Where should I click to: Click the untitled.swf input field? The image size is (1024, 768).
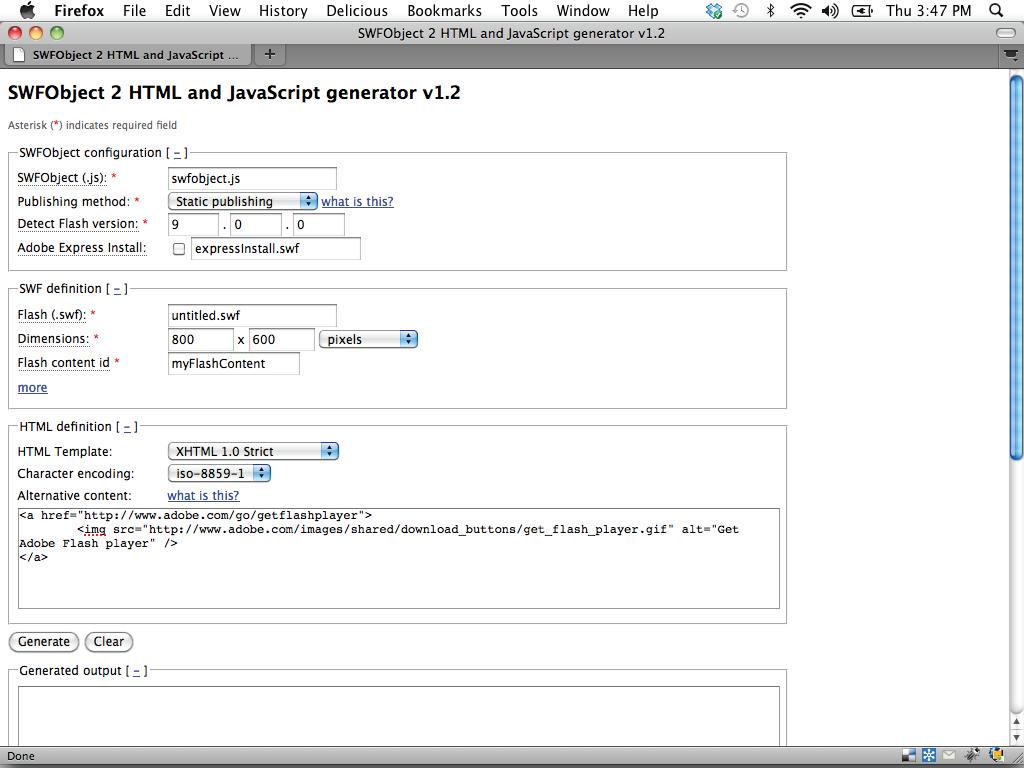tap(252, 315)
